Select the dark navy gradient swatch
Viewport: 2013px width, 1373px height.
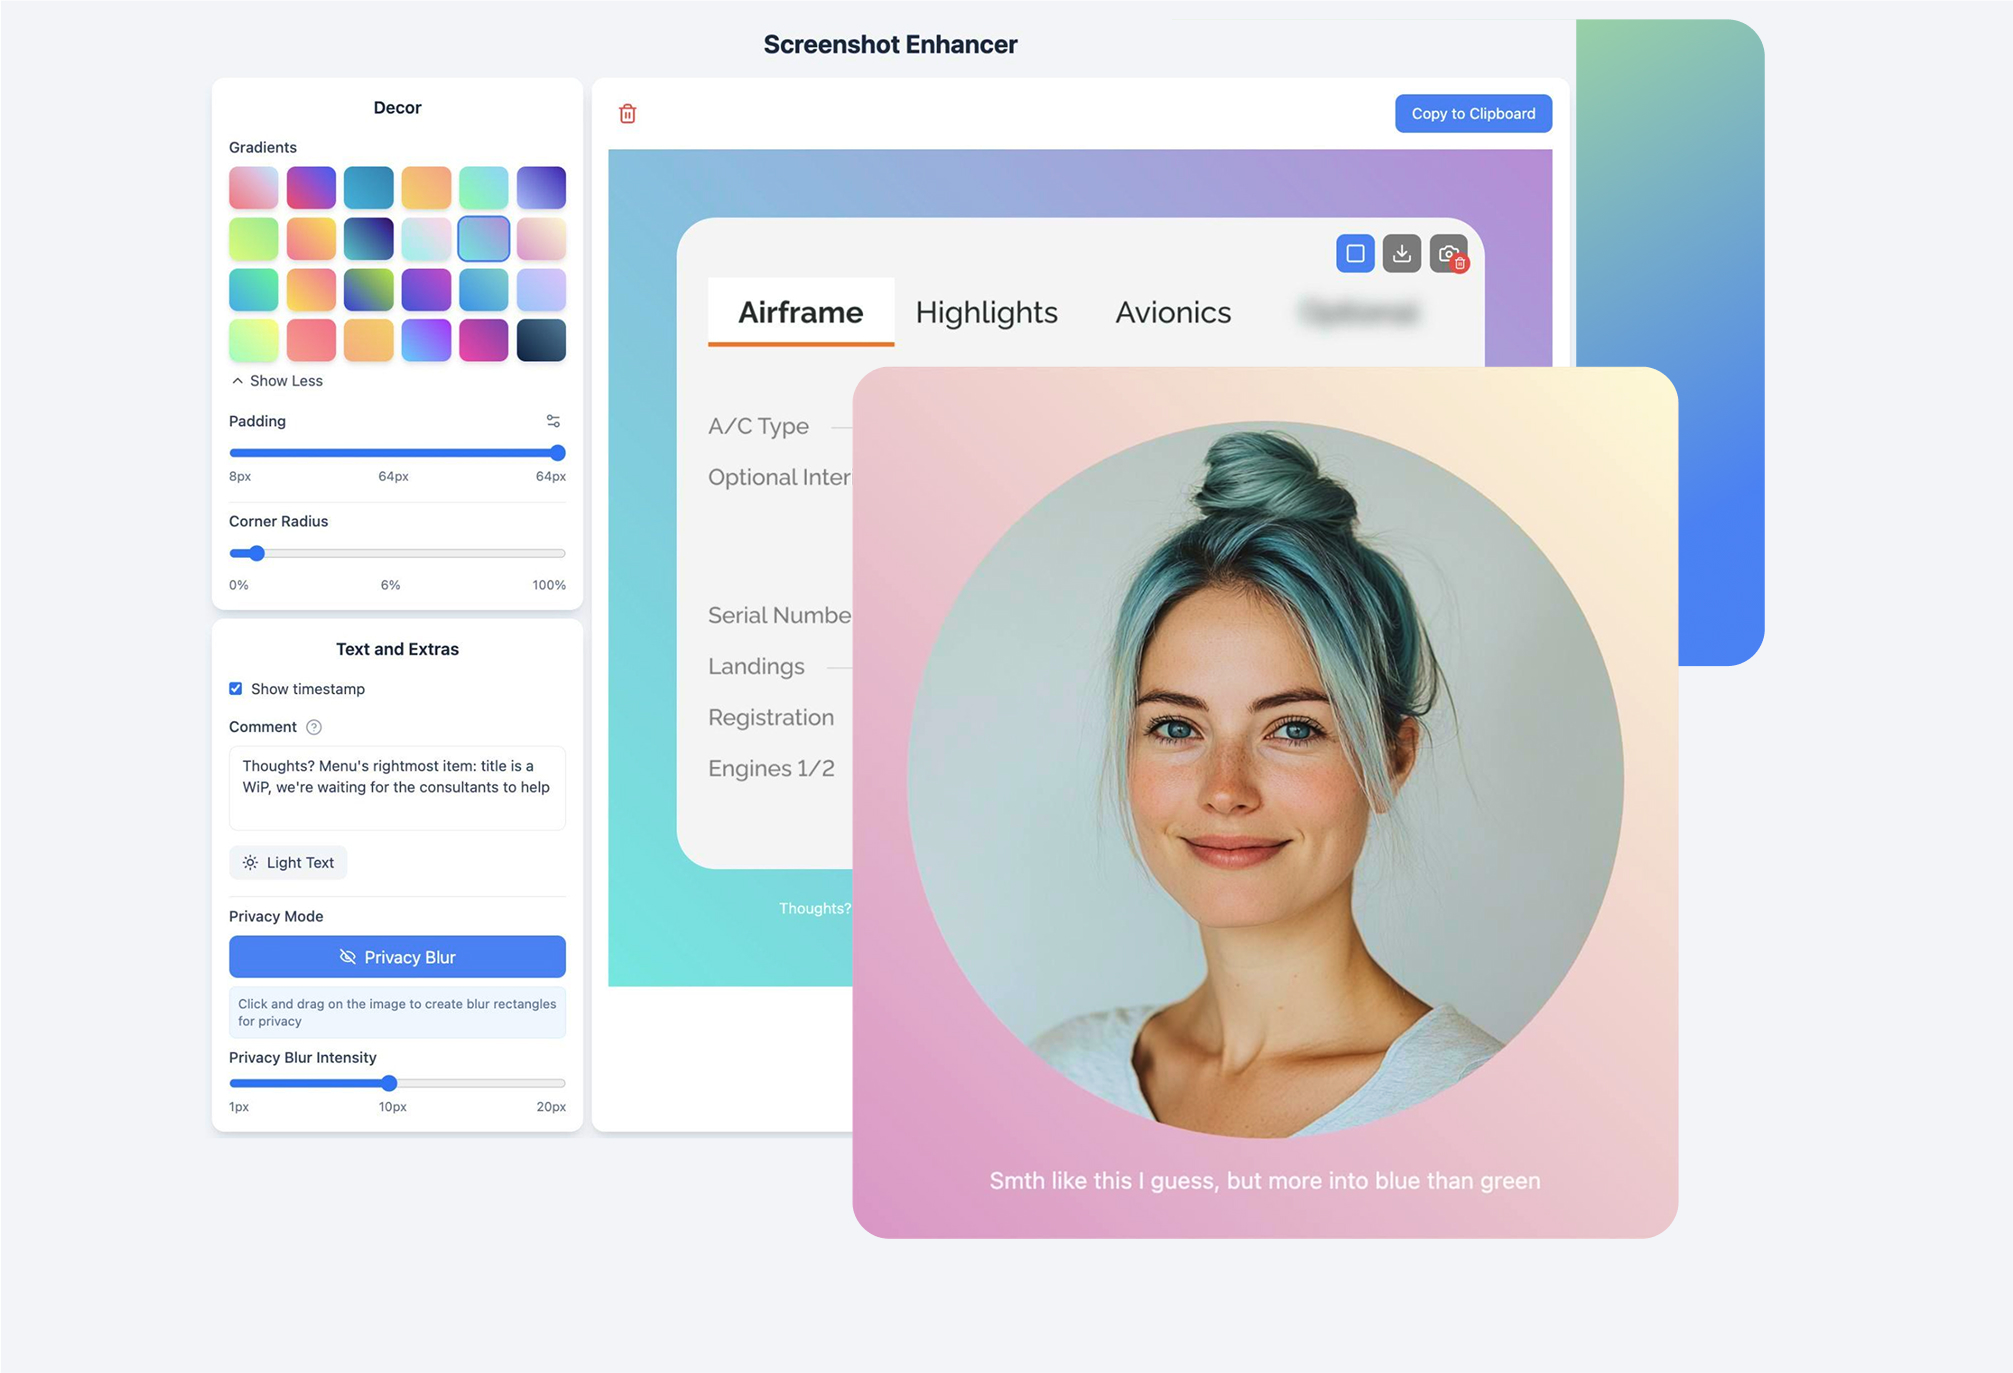[541, 340]
